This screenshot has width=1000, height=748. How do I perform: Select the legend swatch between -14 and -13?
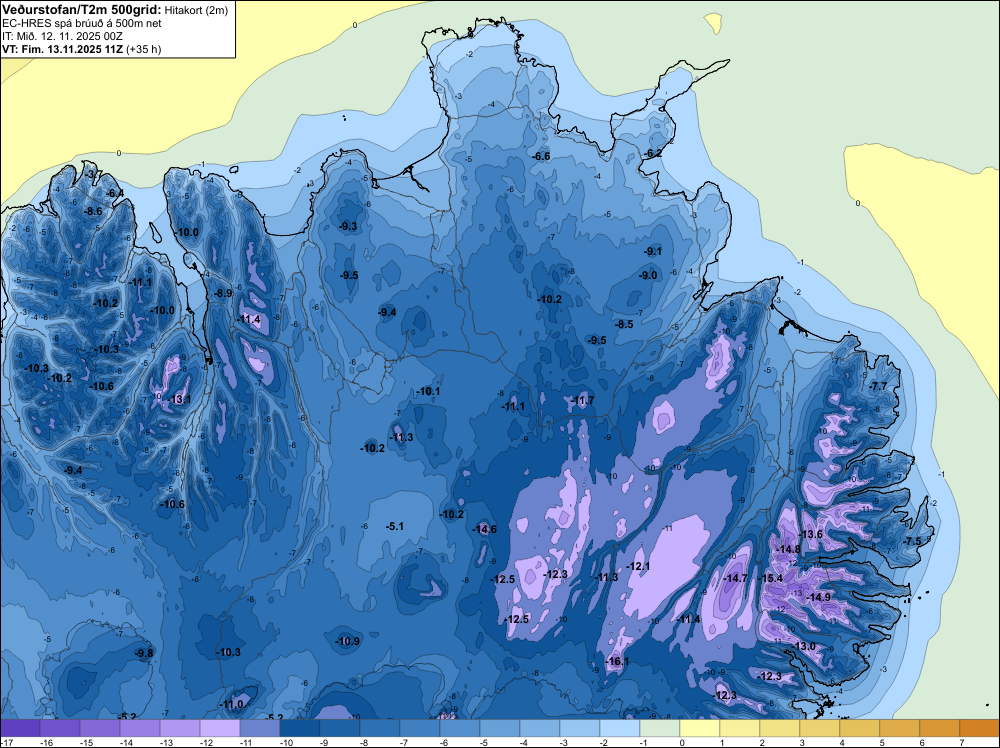140,728
